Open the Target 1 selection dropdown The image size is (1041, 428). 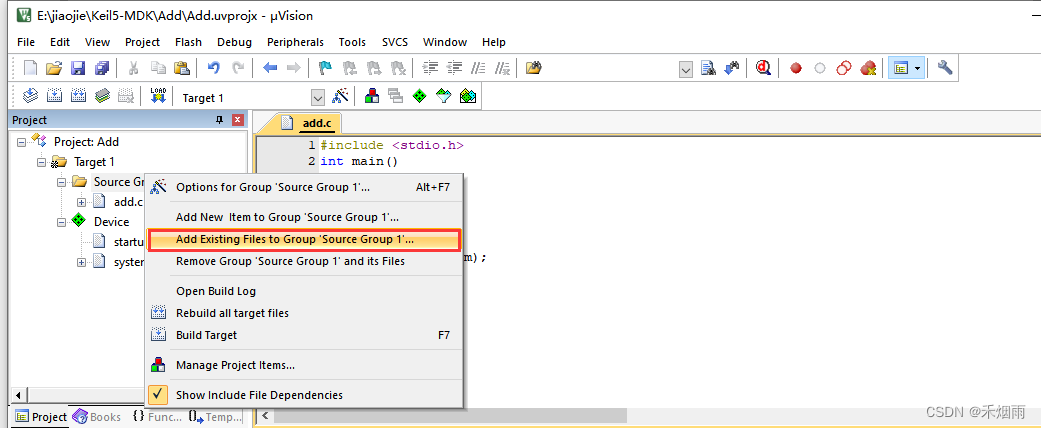[318, 98]
